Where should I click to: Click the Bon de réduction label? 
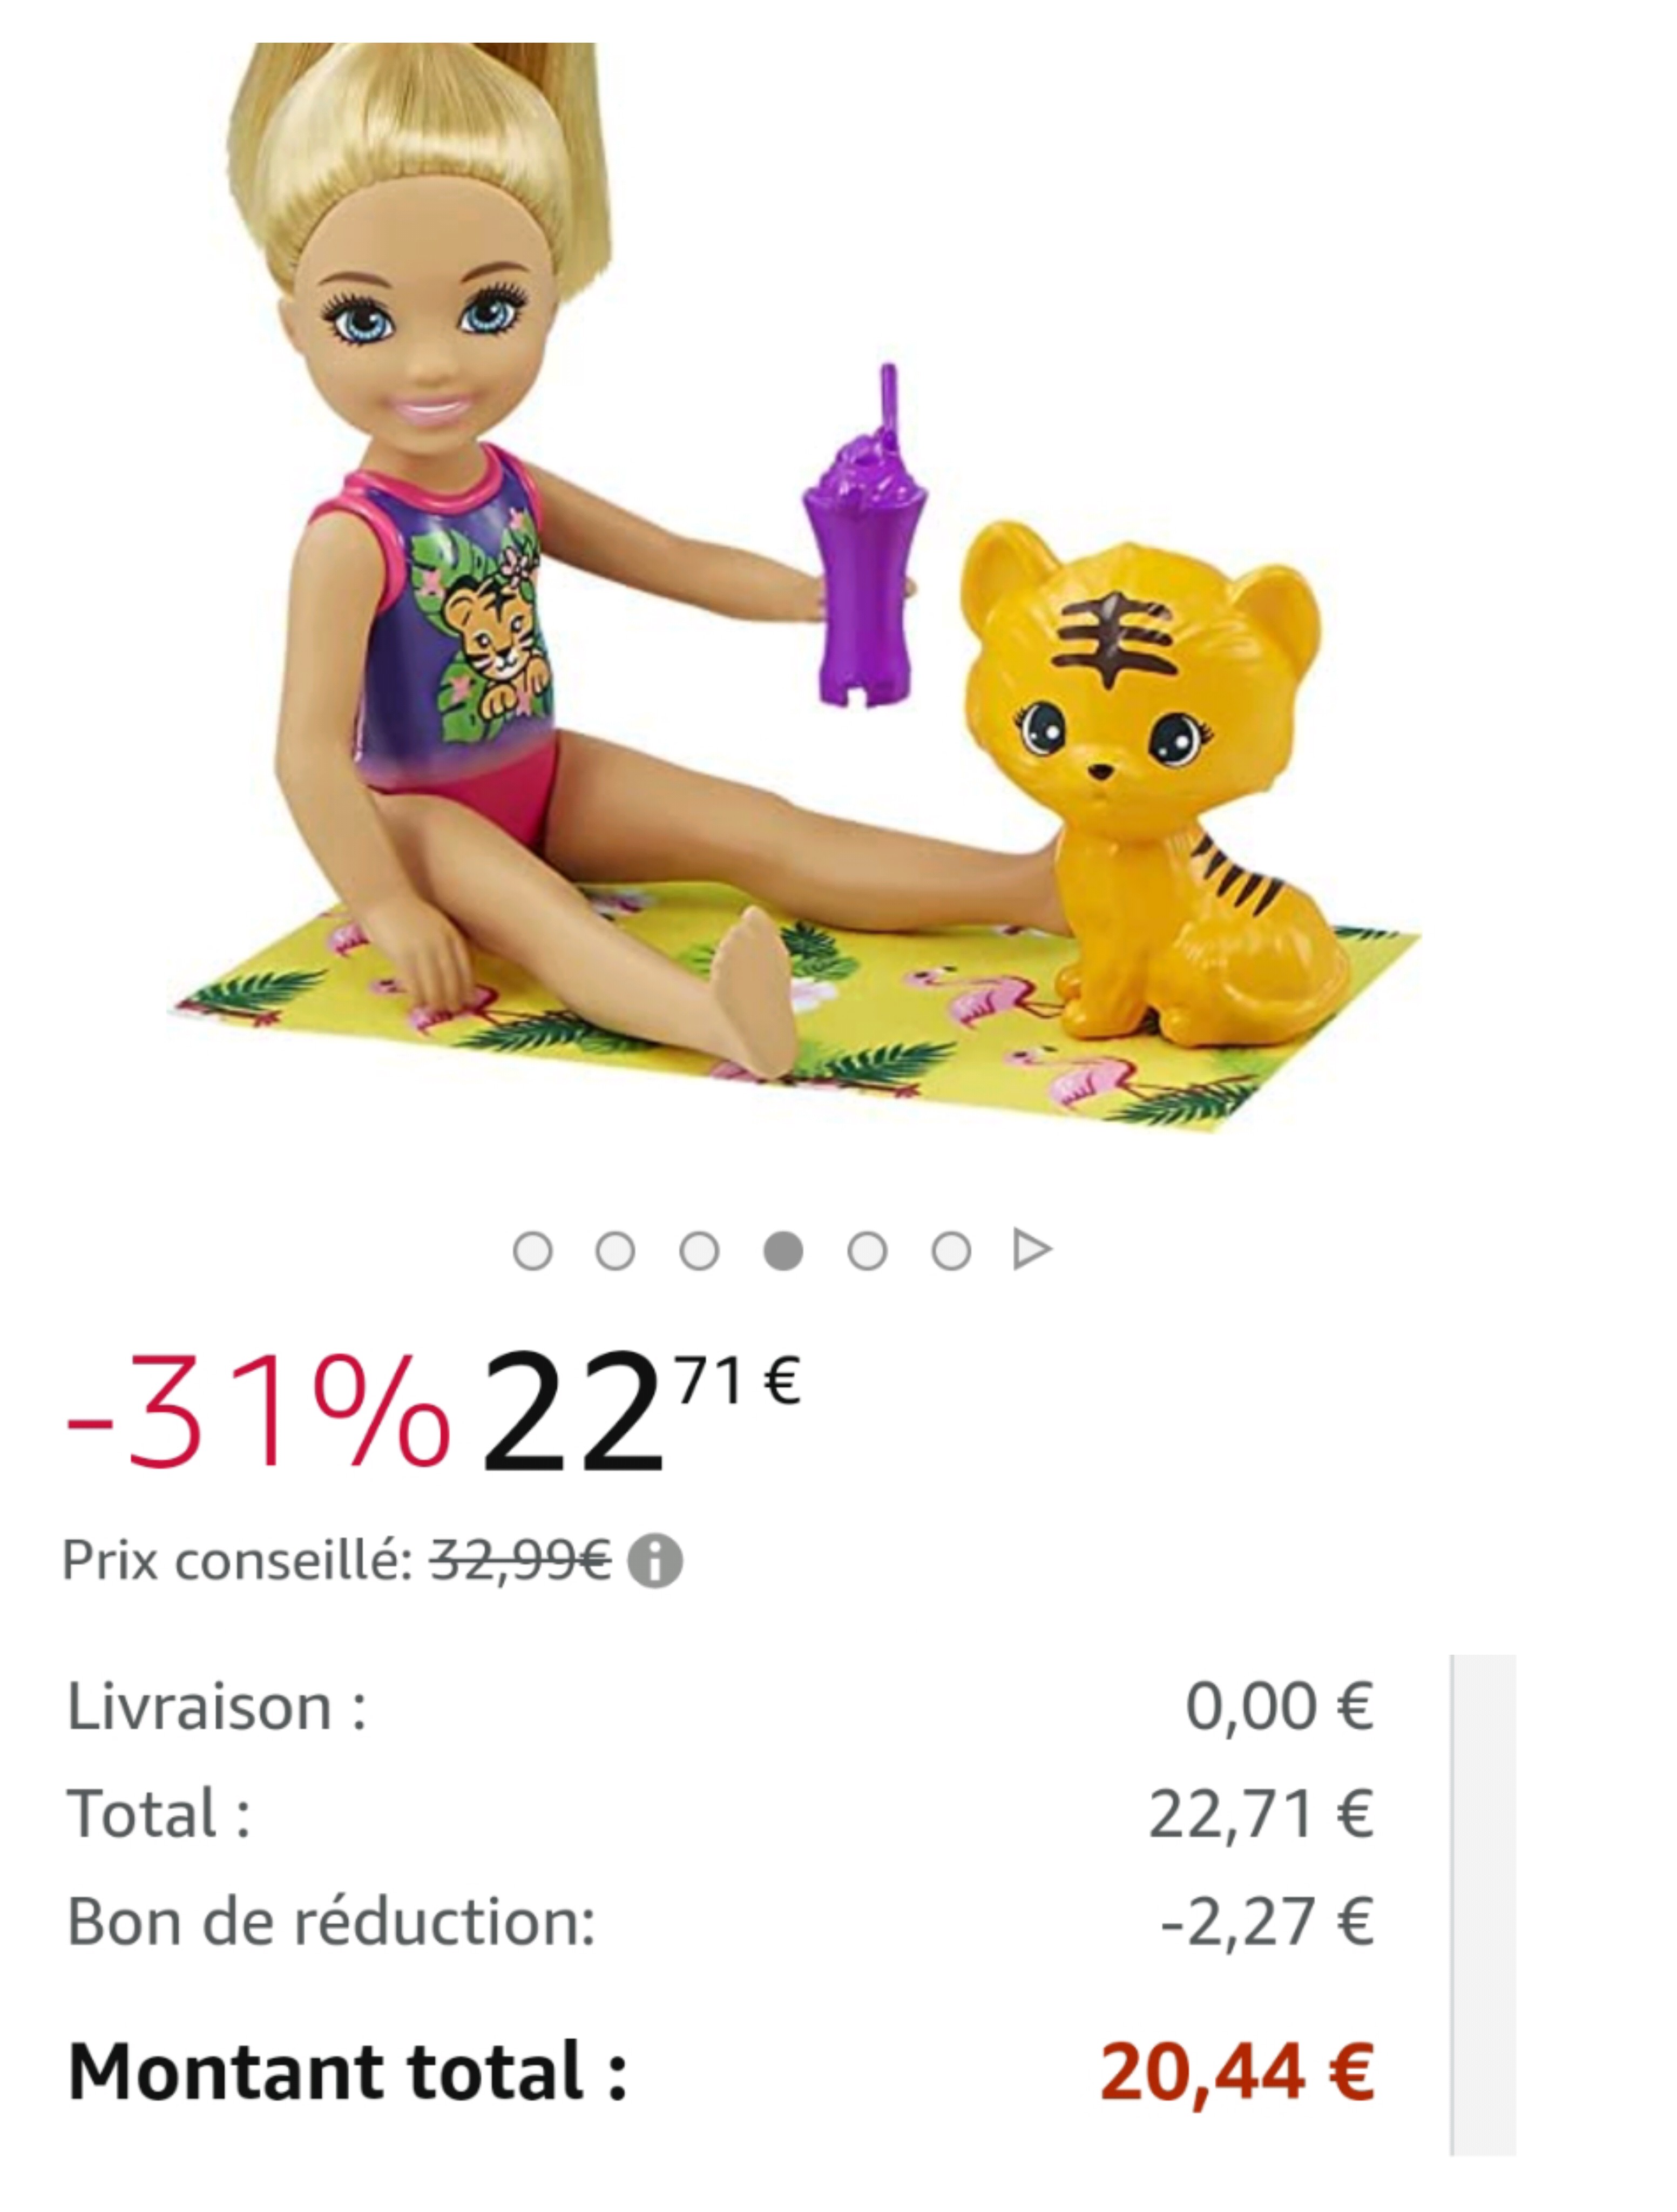click(331, 1922)
